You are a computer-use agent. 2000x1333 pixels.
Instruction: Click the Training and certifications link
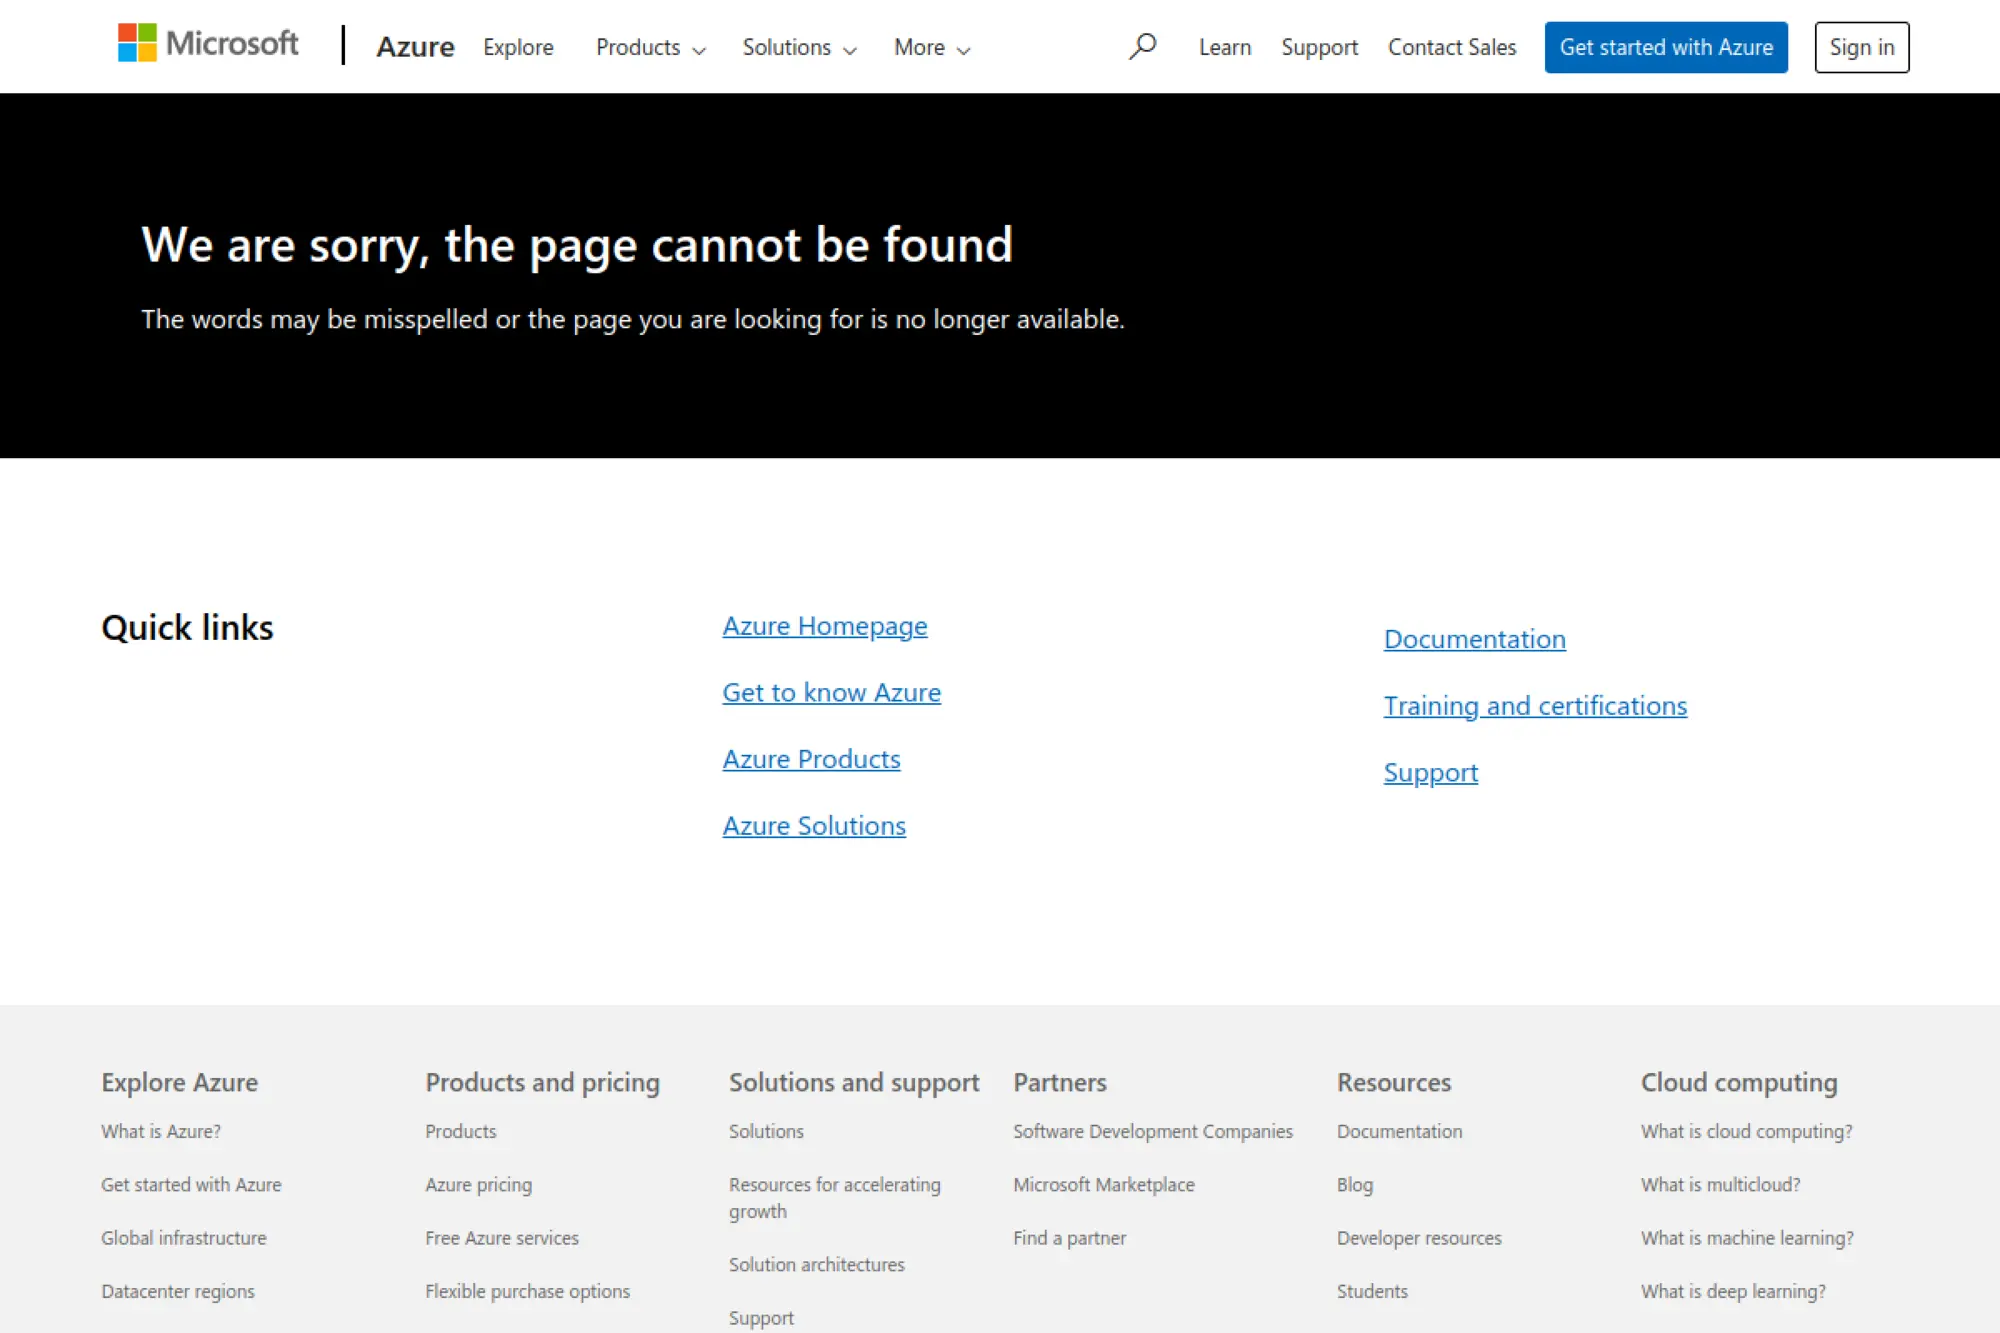coord(1535,705)
